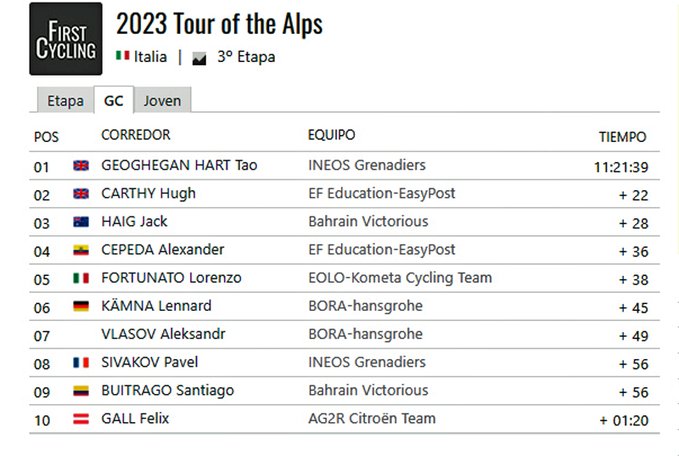
Task: Click the TIEMPO column header
Action: click(x=621, y=137)
